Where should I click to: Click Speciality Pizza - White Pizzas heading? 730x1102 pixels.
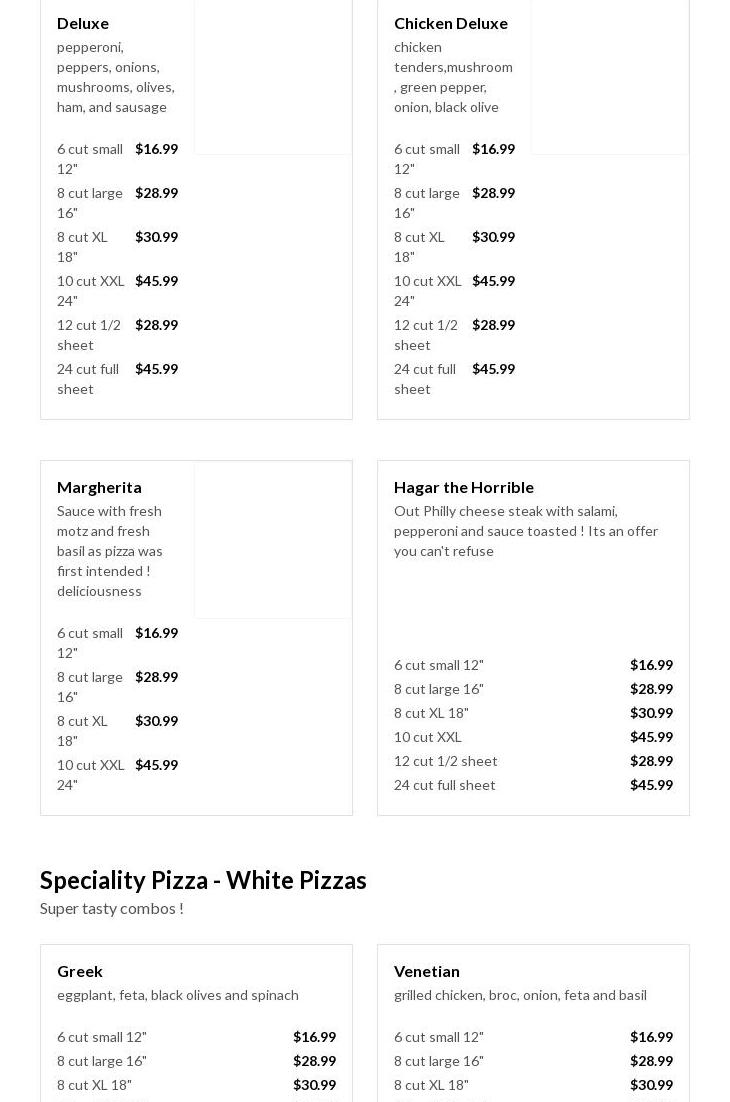203,880
